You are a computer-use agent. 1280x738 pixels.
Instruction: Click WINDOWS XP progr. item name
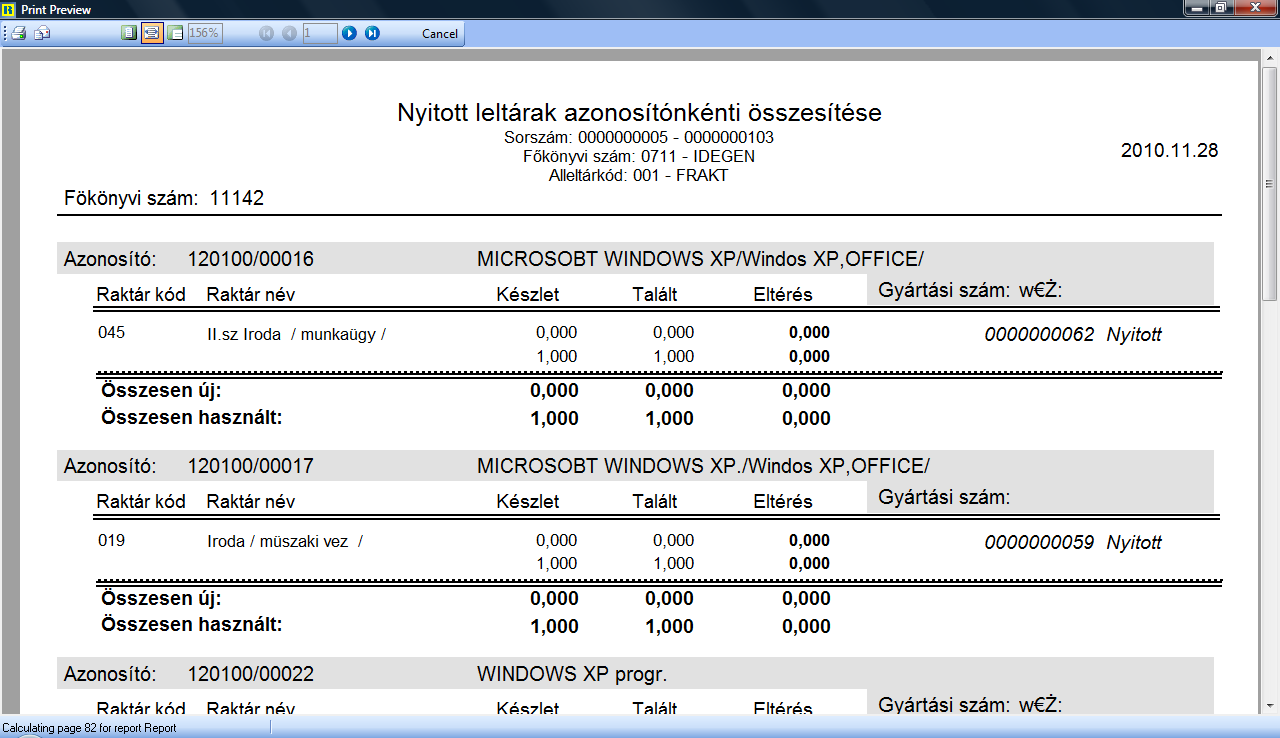(x=572, y=675)
